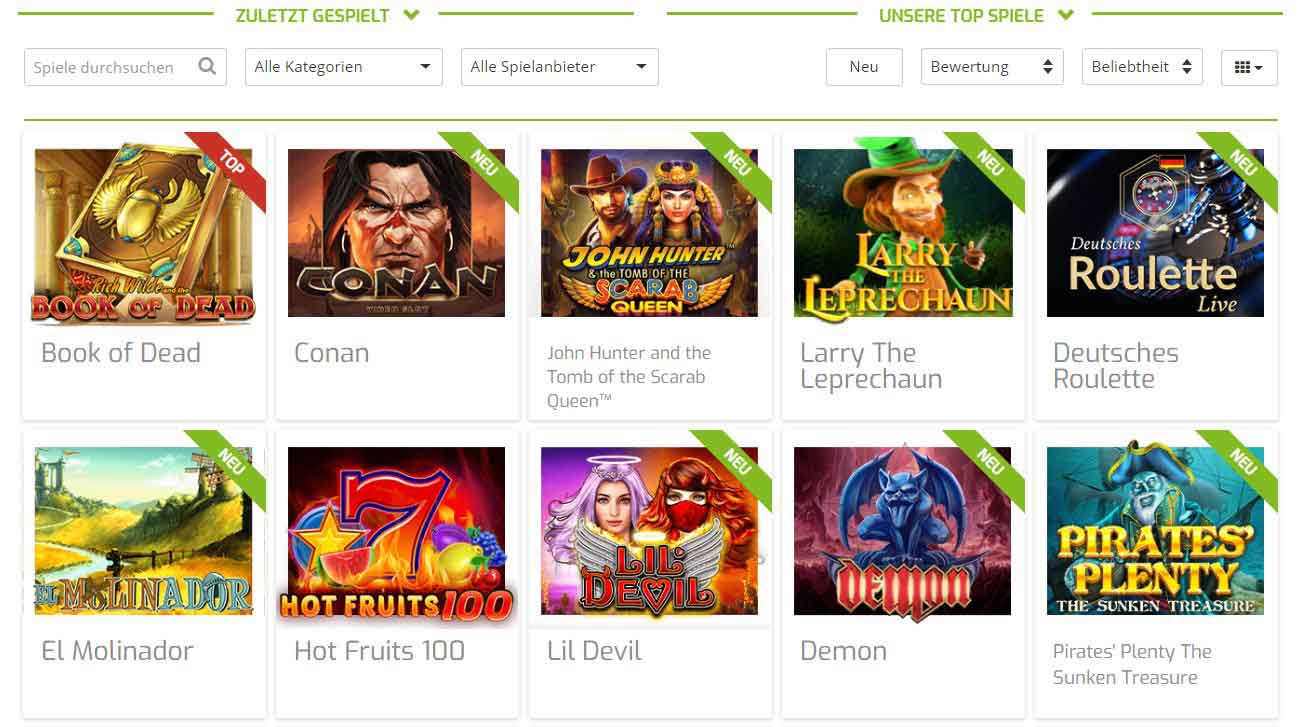
Task: Open the Book of Dead game thumbnail
Action: click(143, 233)
